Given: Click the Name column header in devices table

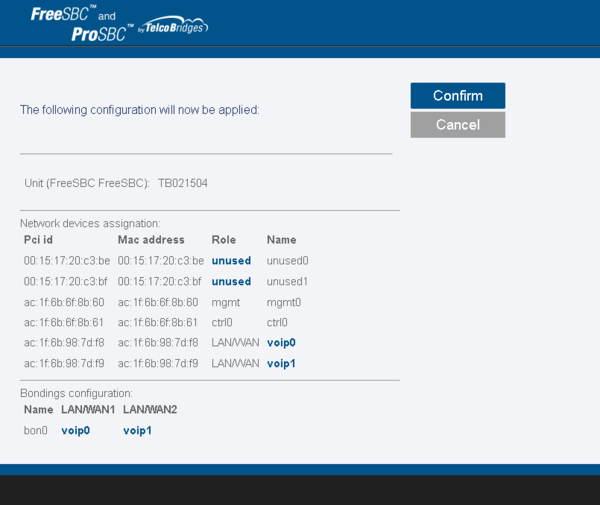Looking at the screenshot, I should pos(282,240).
